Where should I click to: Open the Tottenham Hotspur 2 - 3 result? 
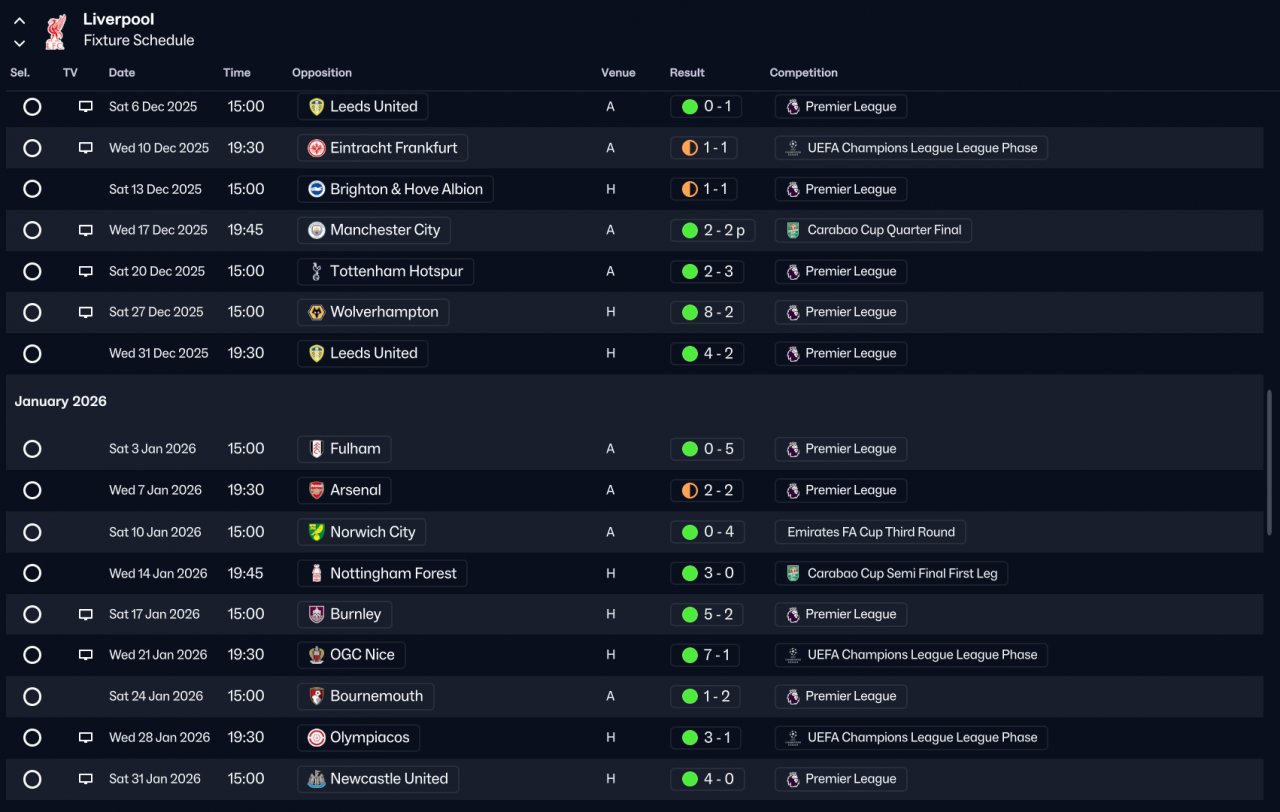tap(707, 271)
